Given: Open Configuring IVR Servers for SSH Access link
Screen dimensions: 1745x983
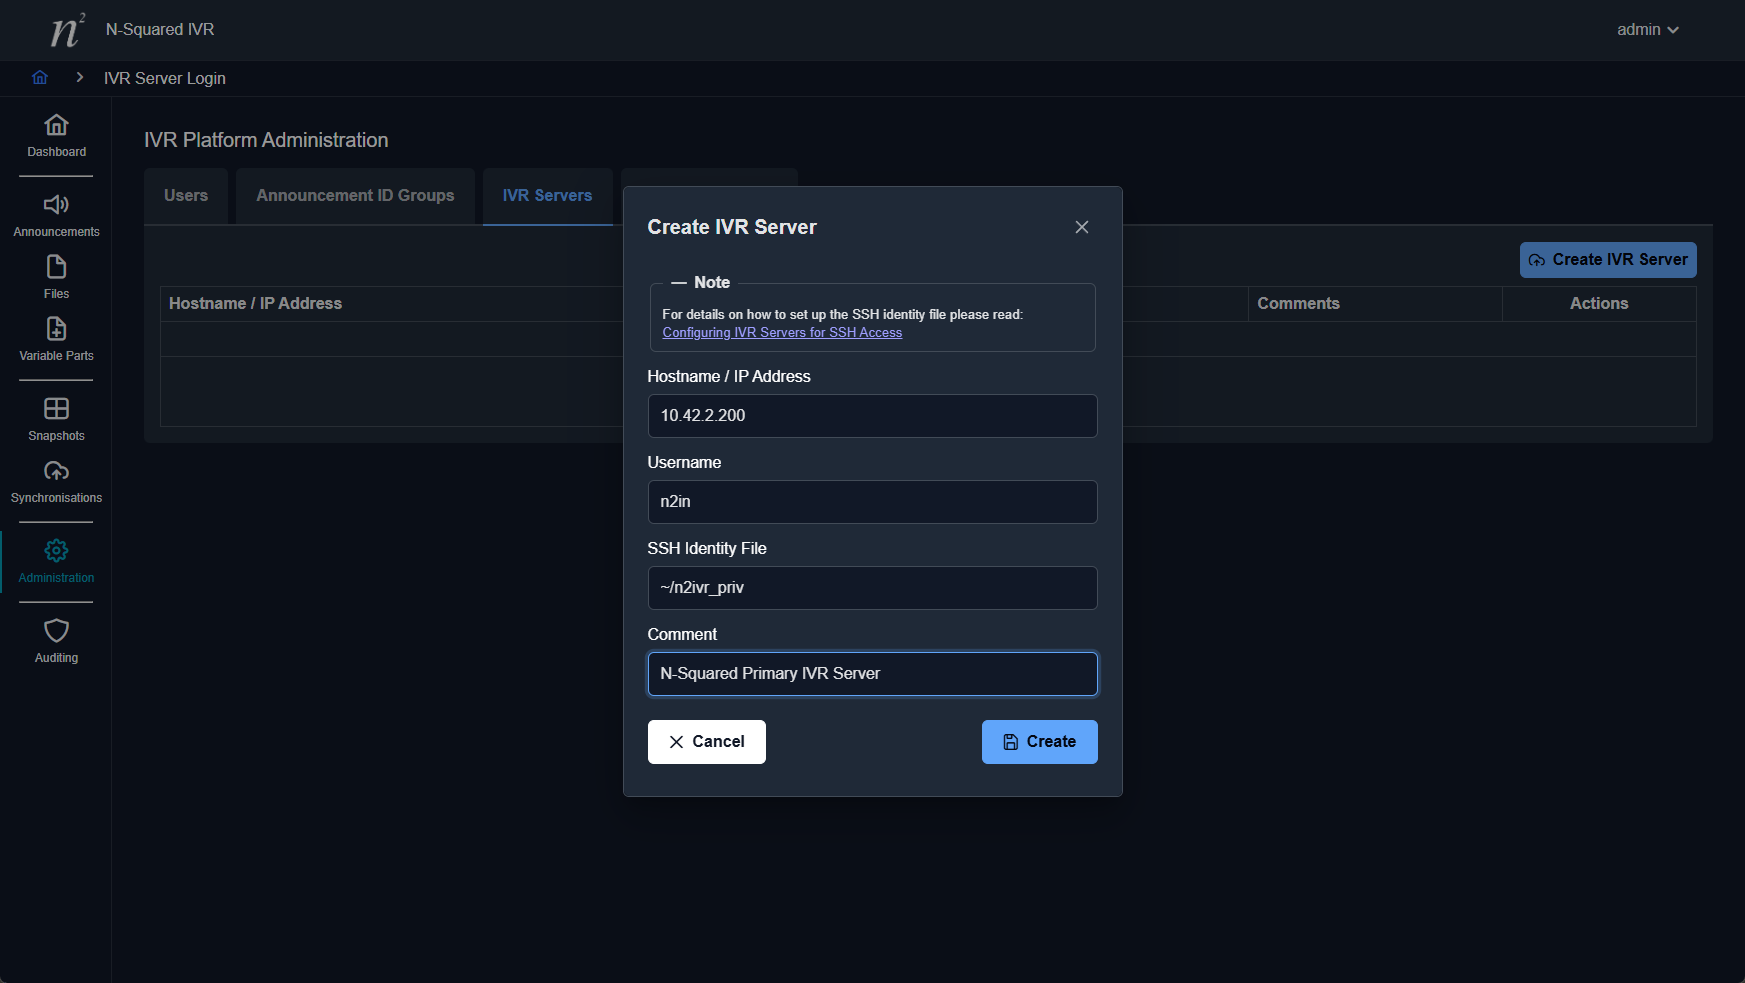Looking at the screenshot, I should (782, 333).
